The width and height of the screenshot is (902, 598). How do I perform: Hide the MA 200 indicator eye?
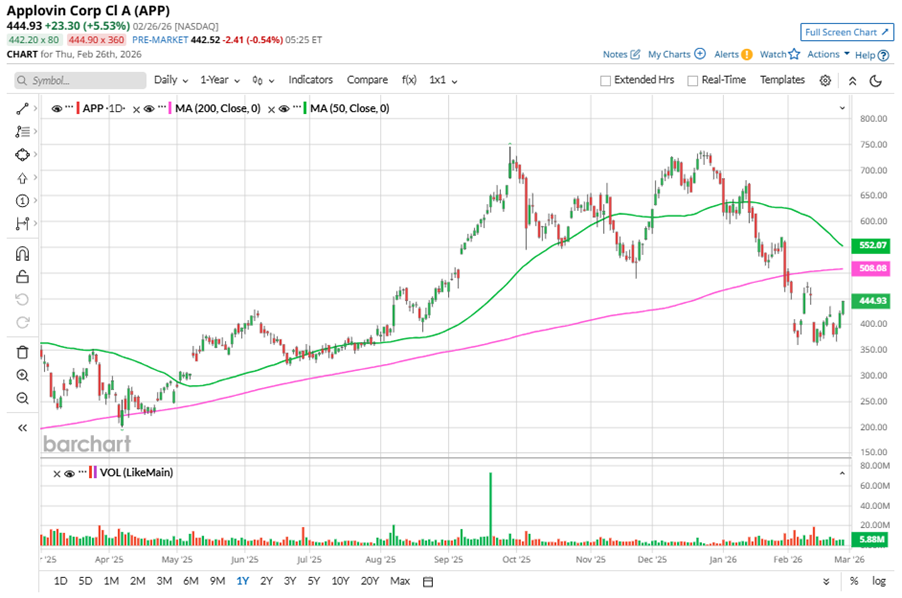[148, 108]
